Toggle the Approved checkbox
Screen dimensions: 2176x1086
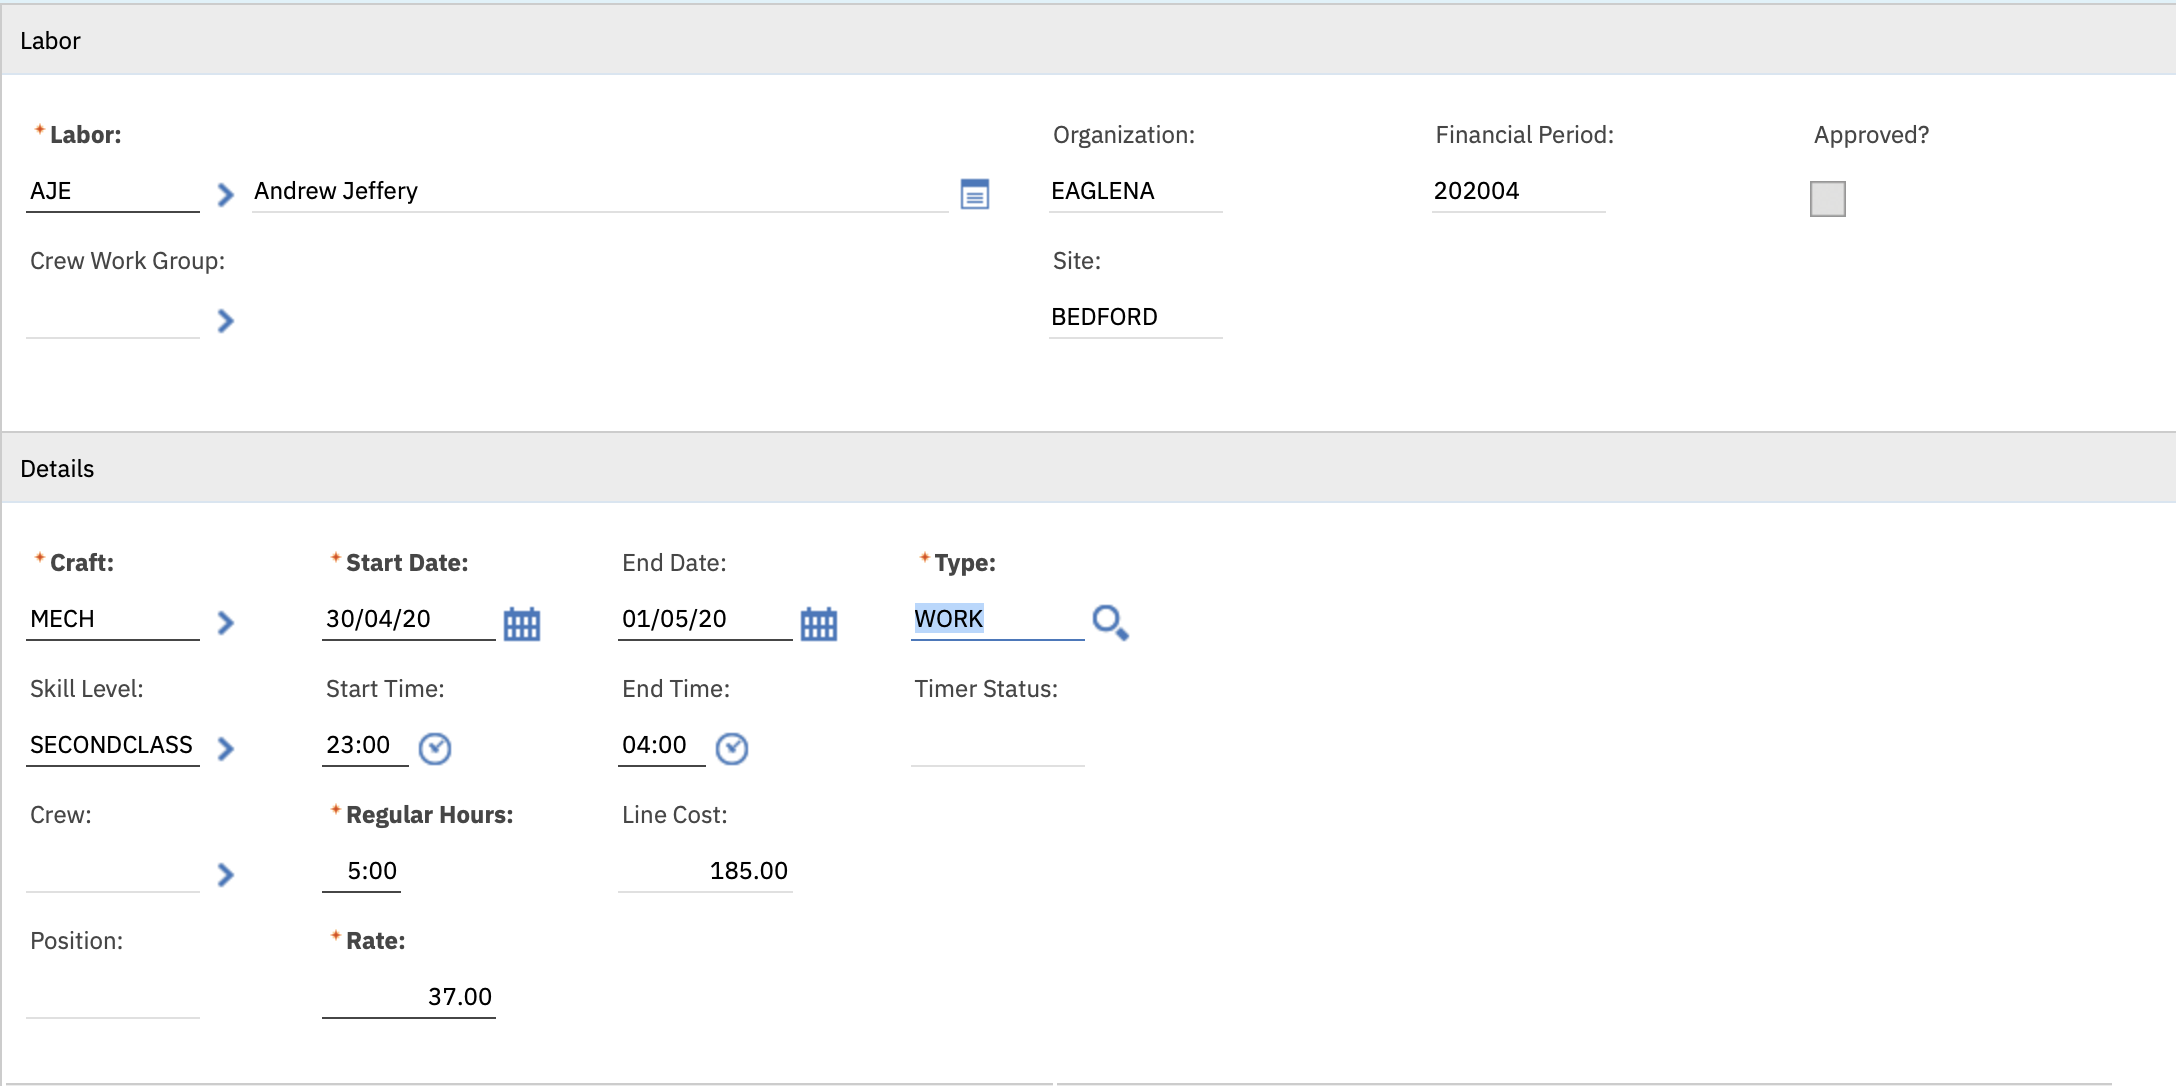coord(1827,198)
